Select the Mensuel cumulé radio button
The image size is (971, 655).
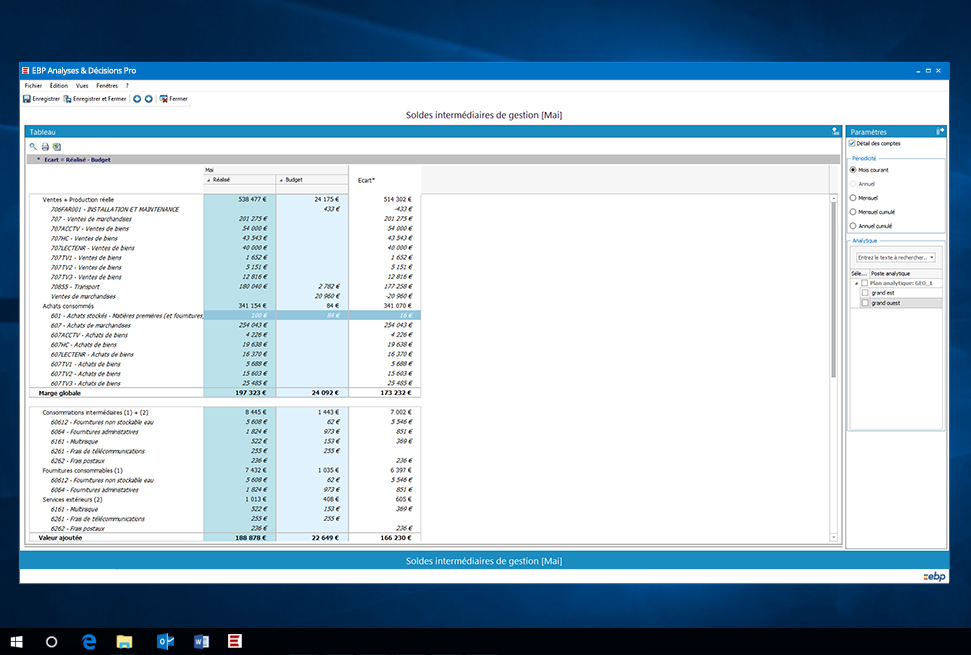853,212
